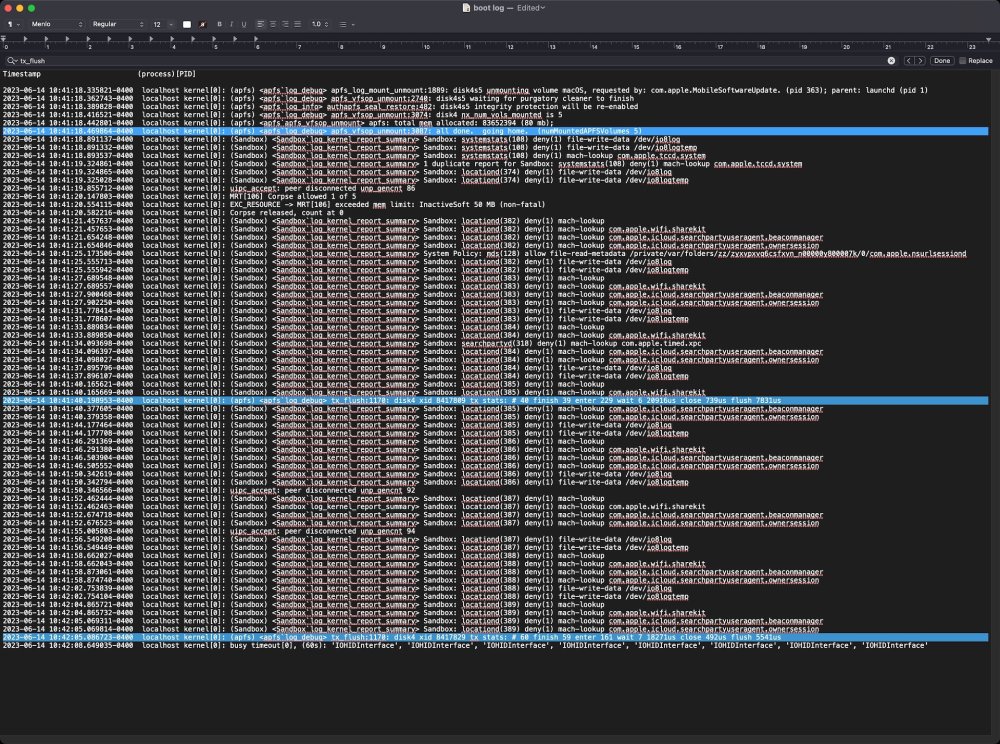Toggle bold formatting
The image size is (1000, 744).
tap(219, 24)
